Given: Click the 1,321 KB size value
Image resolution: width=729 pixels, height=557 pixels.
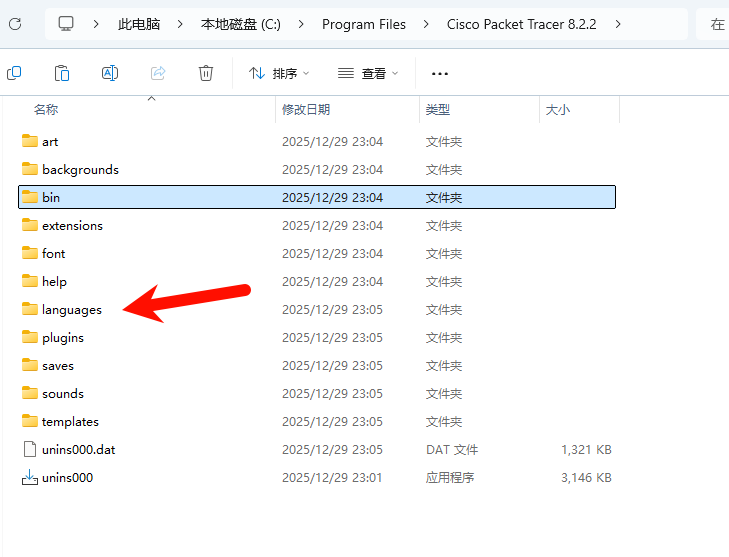Looking at the screenshot, I should tap(586, 450).
